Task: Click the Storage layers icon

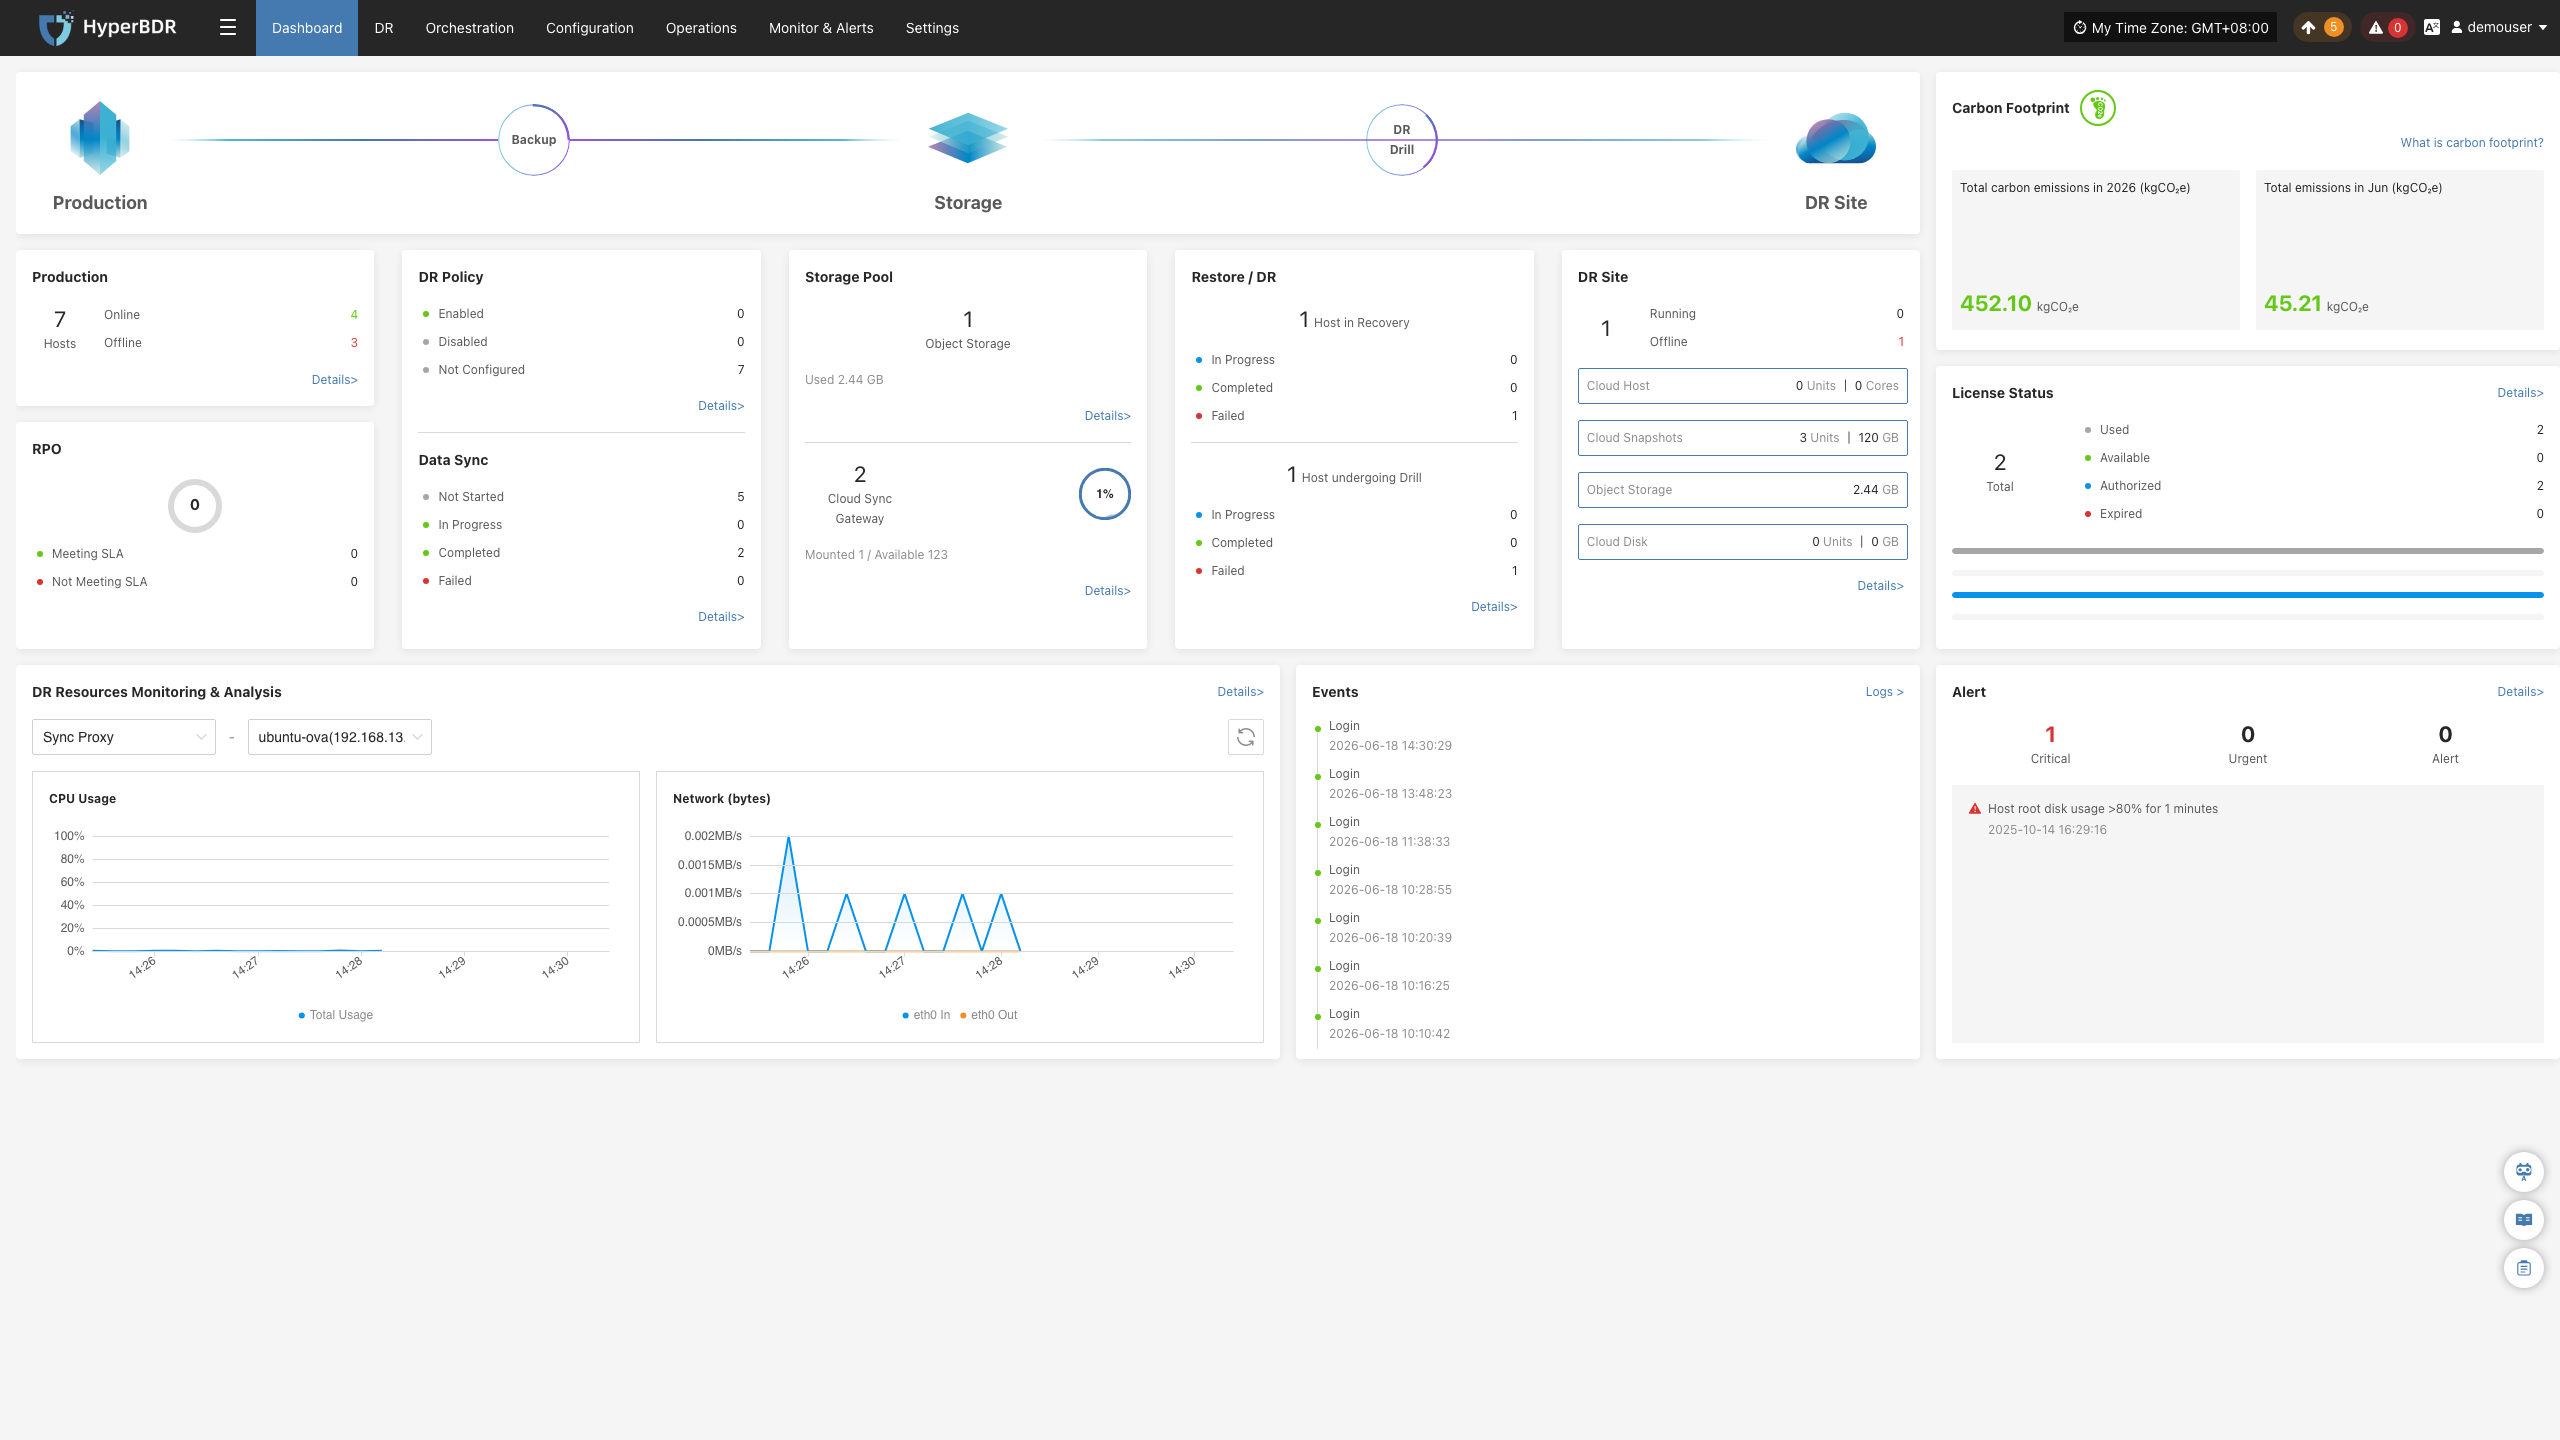Action: coord(967,138)
